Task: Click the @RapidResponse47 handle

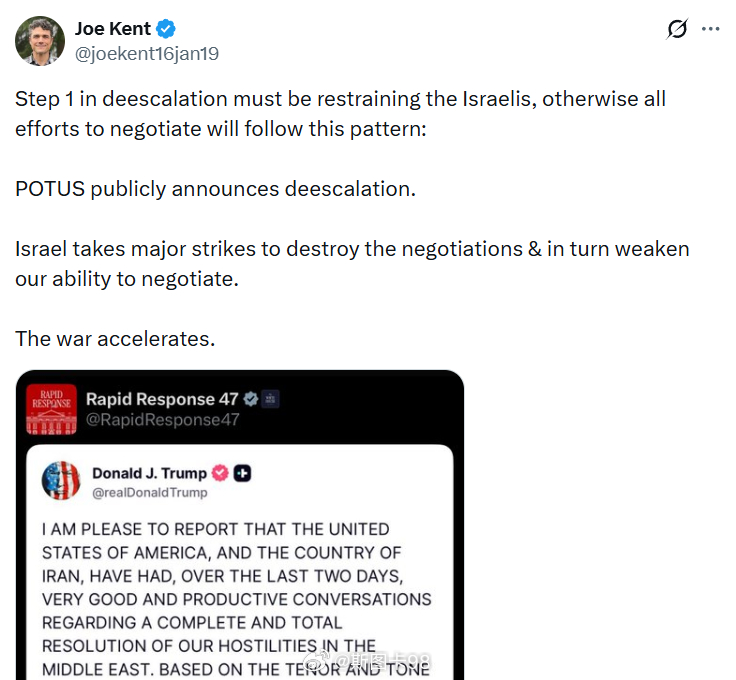Action: pyautogui.click(x=162, y=420)
